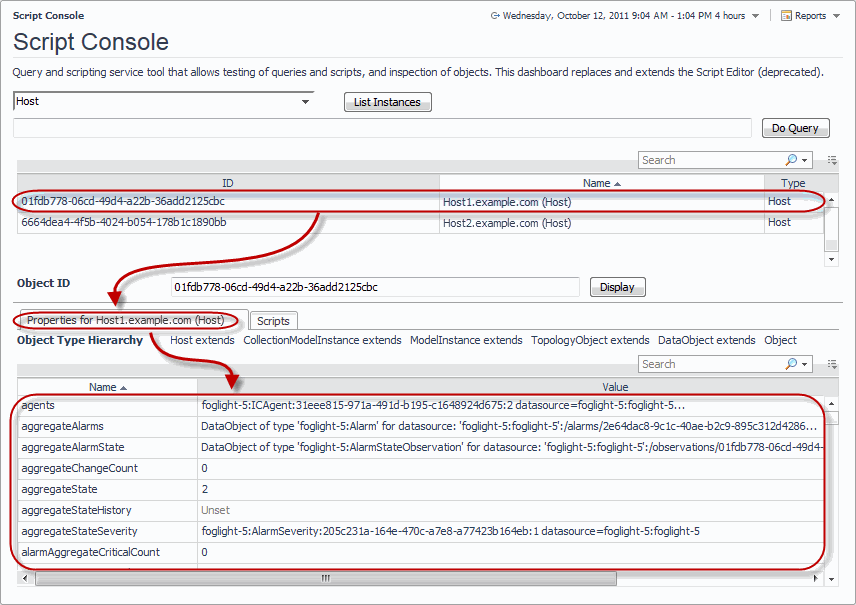Select the aggregateAlarms property name

62,426
